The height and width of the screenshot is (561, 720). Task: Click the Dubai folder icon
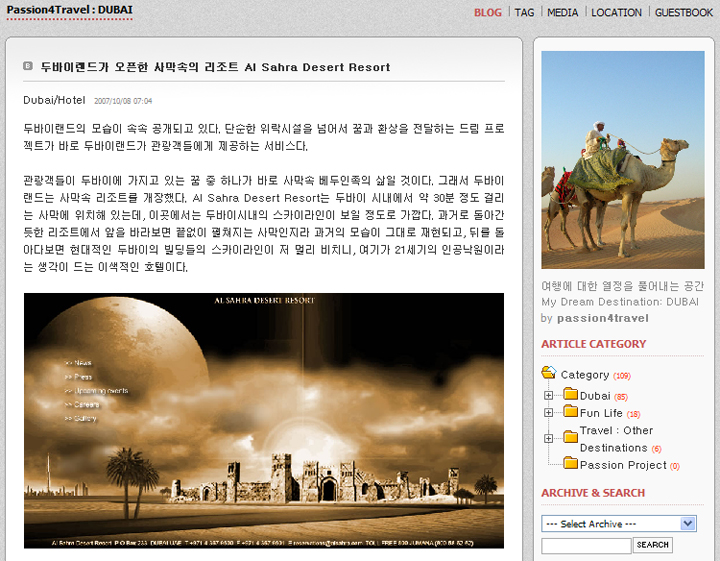[570, 394]
